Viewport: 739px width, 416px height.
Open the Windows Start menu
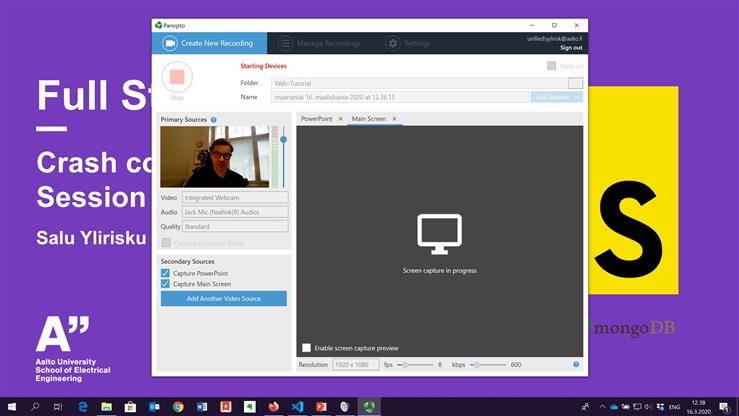(12, 407)
